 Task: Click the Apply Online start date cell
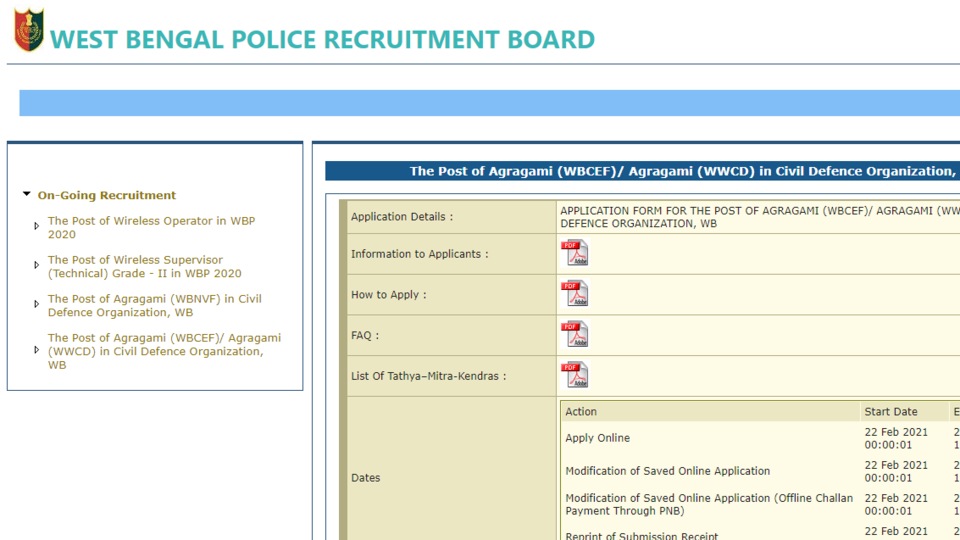[x=896, y=438]
